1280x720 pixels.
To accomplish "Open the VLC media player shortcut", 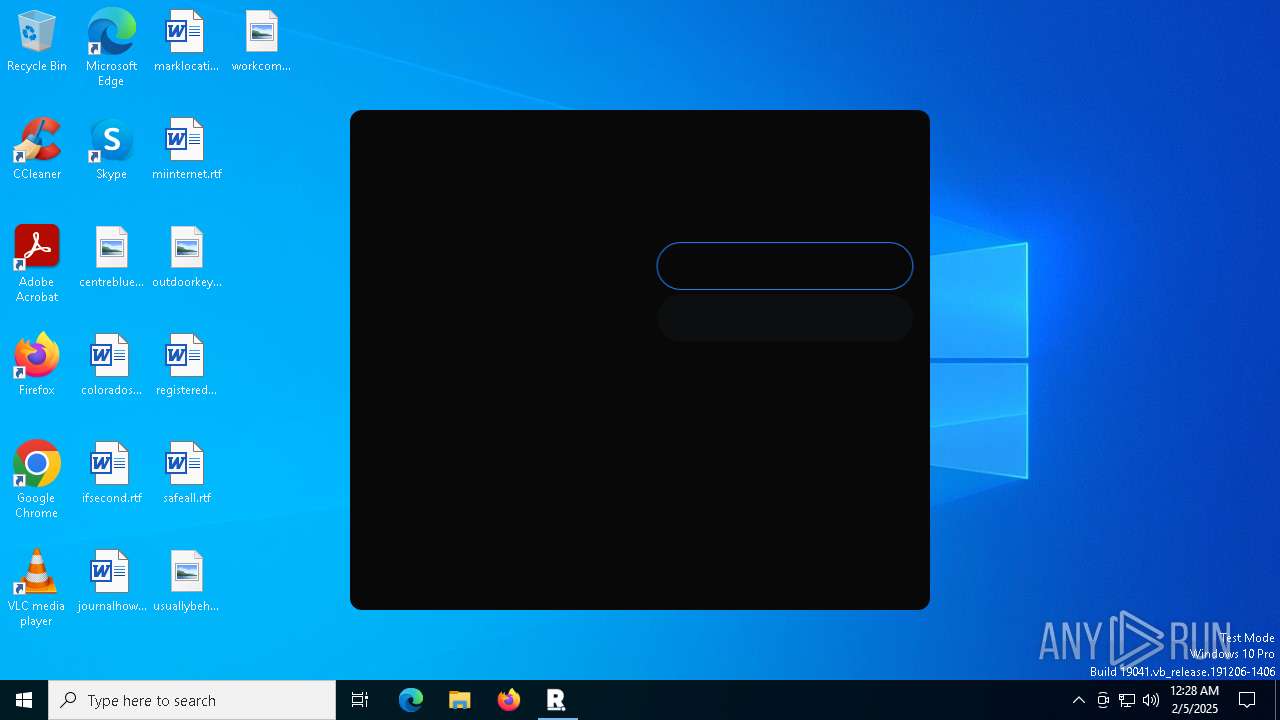I will [37, 588].
